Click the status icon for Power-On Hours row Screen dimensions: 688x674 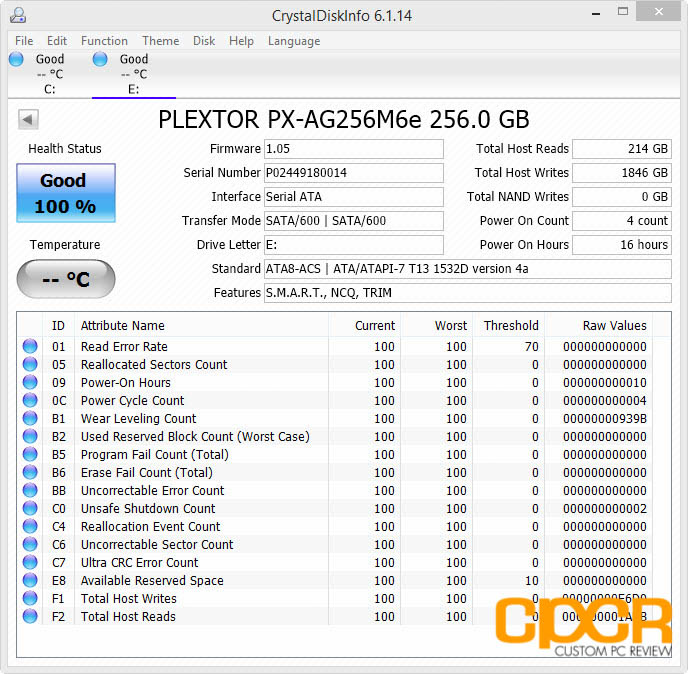tap(30, 382)
